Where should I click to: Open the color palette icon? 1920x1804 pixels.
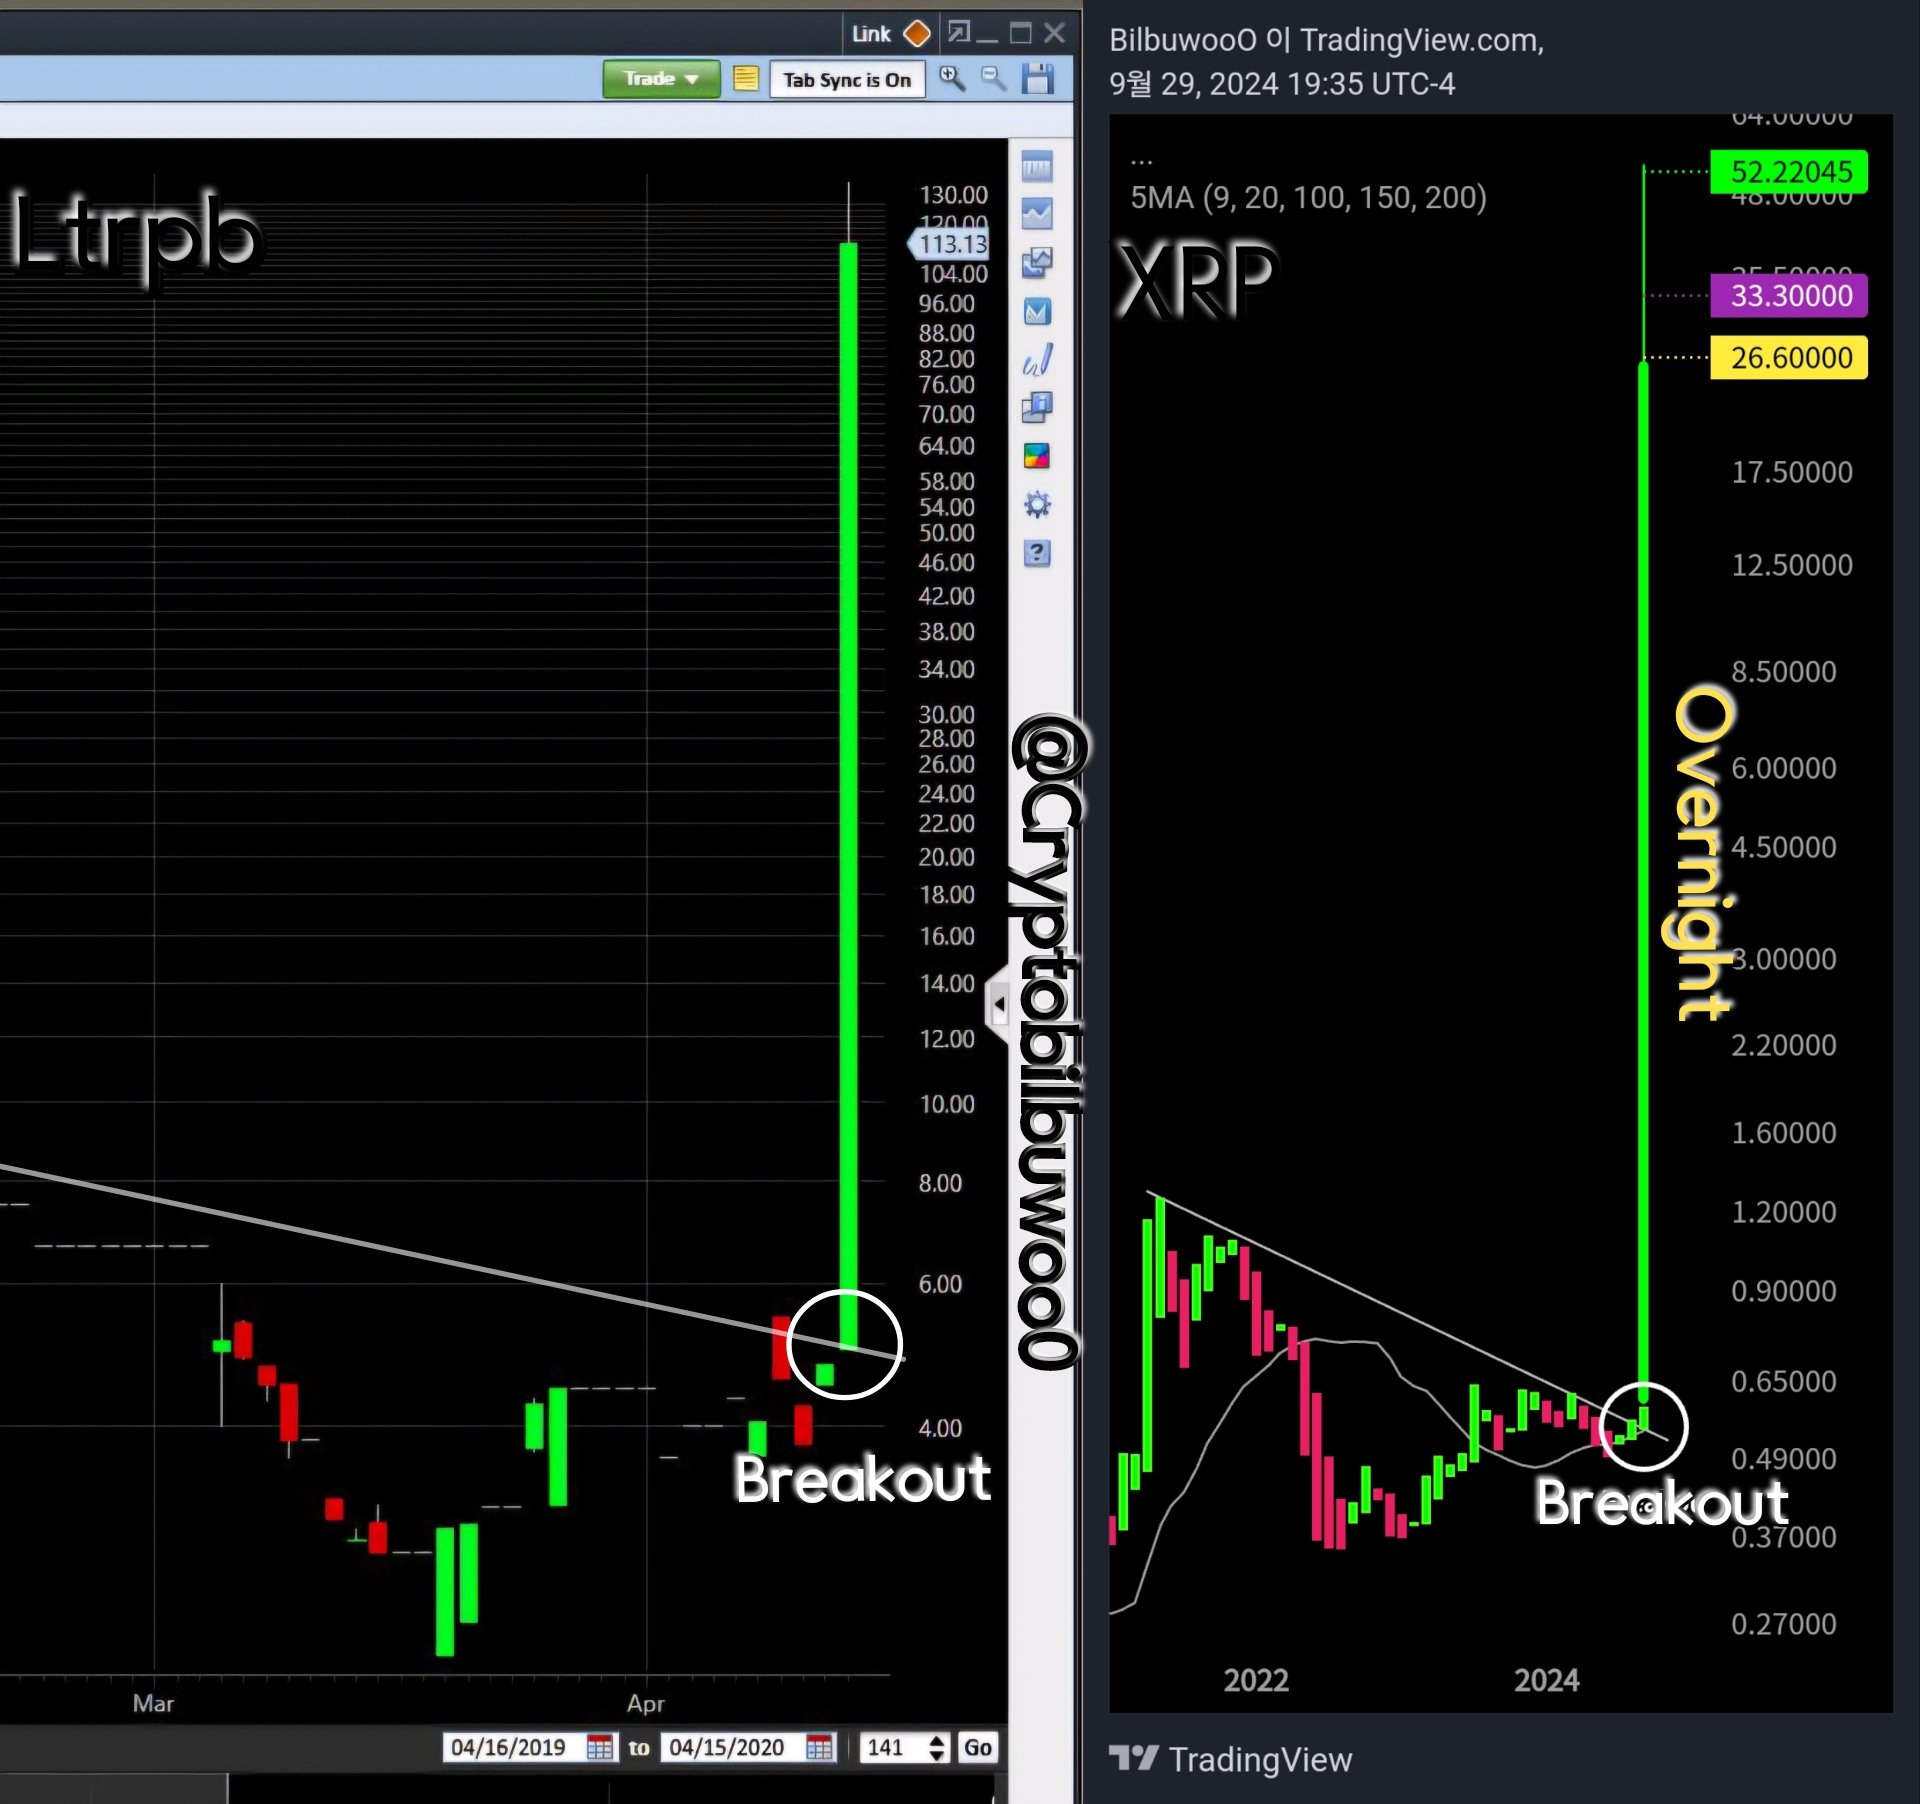(x=1037, y=456)
